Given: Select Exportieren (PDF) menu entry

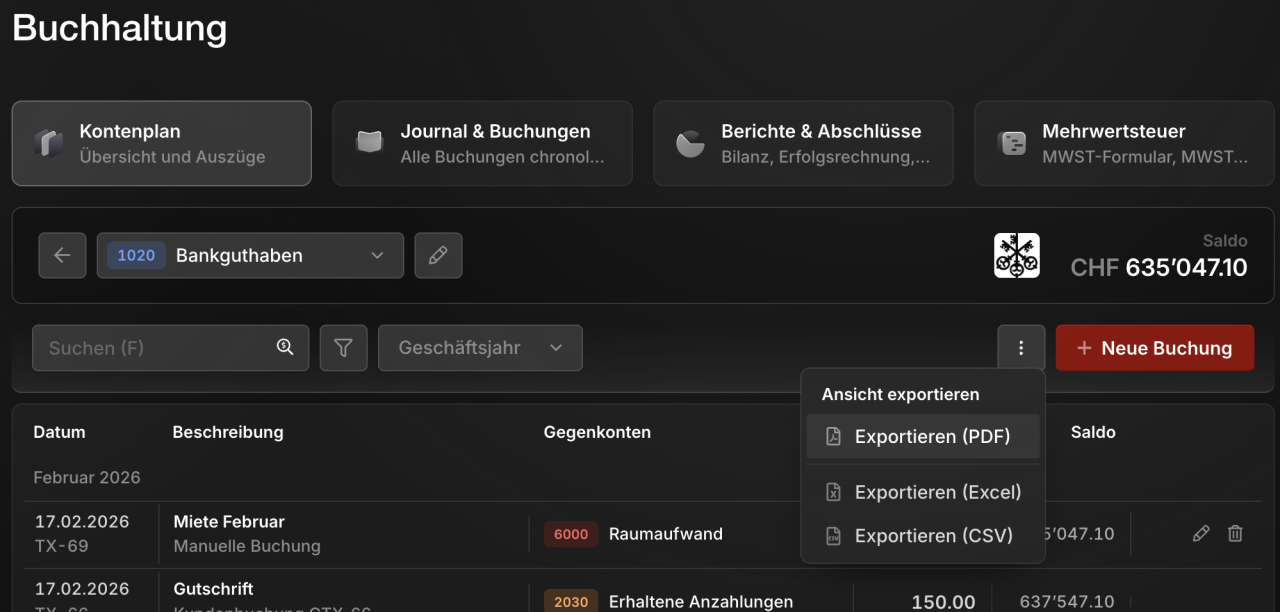Looking at the screenshot, I should 923,437.
